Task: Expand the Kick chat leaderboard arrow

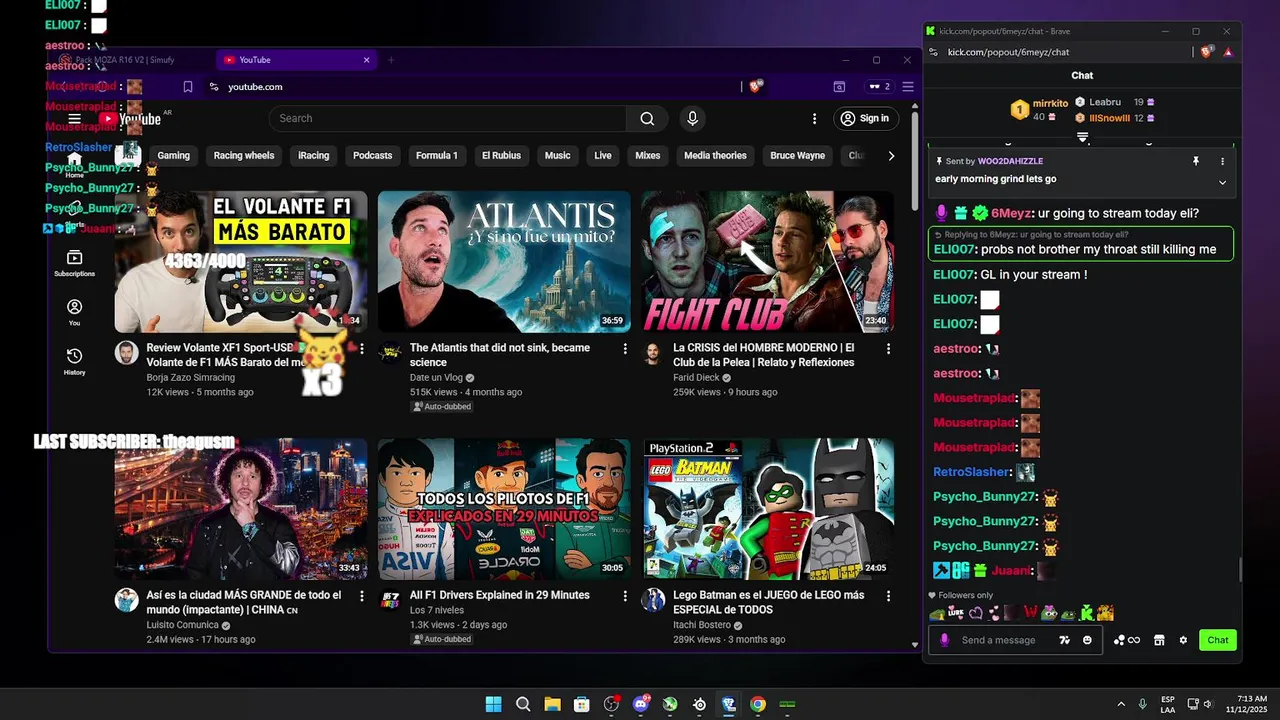Action: click(1082, 137)
